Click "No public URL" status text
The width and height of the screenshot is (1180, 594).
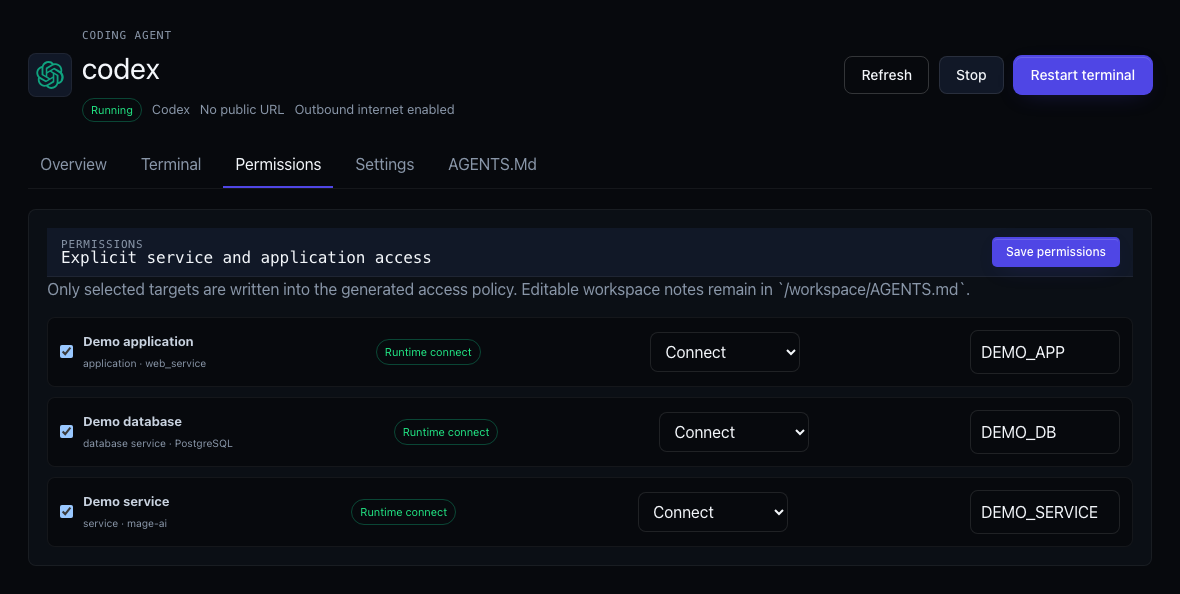click(242, 110)
